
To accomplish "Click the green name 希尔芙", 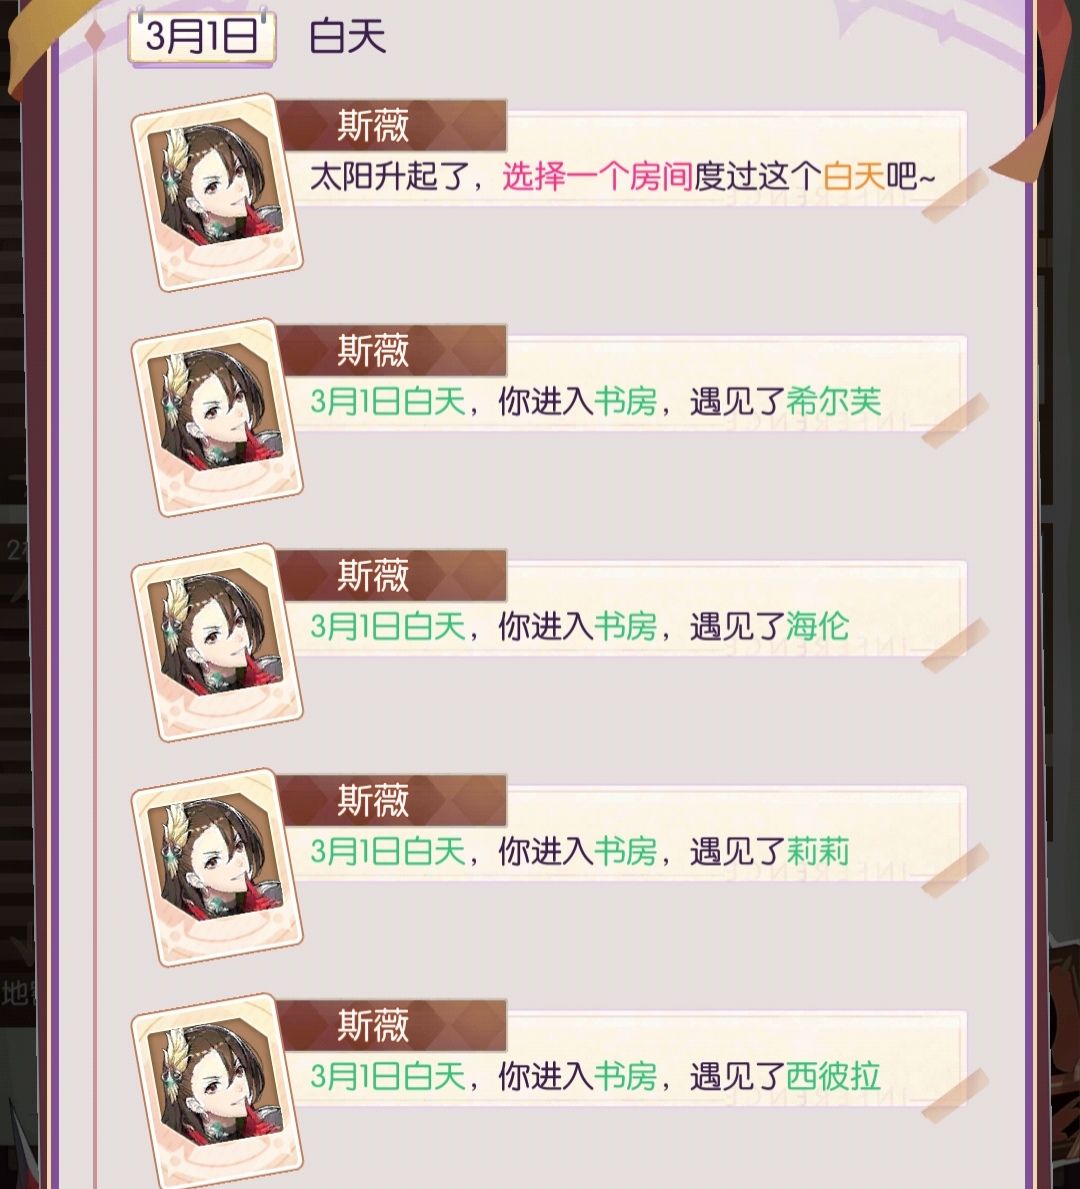I will [834, 401].
